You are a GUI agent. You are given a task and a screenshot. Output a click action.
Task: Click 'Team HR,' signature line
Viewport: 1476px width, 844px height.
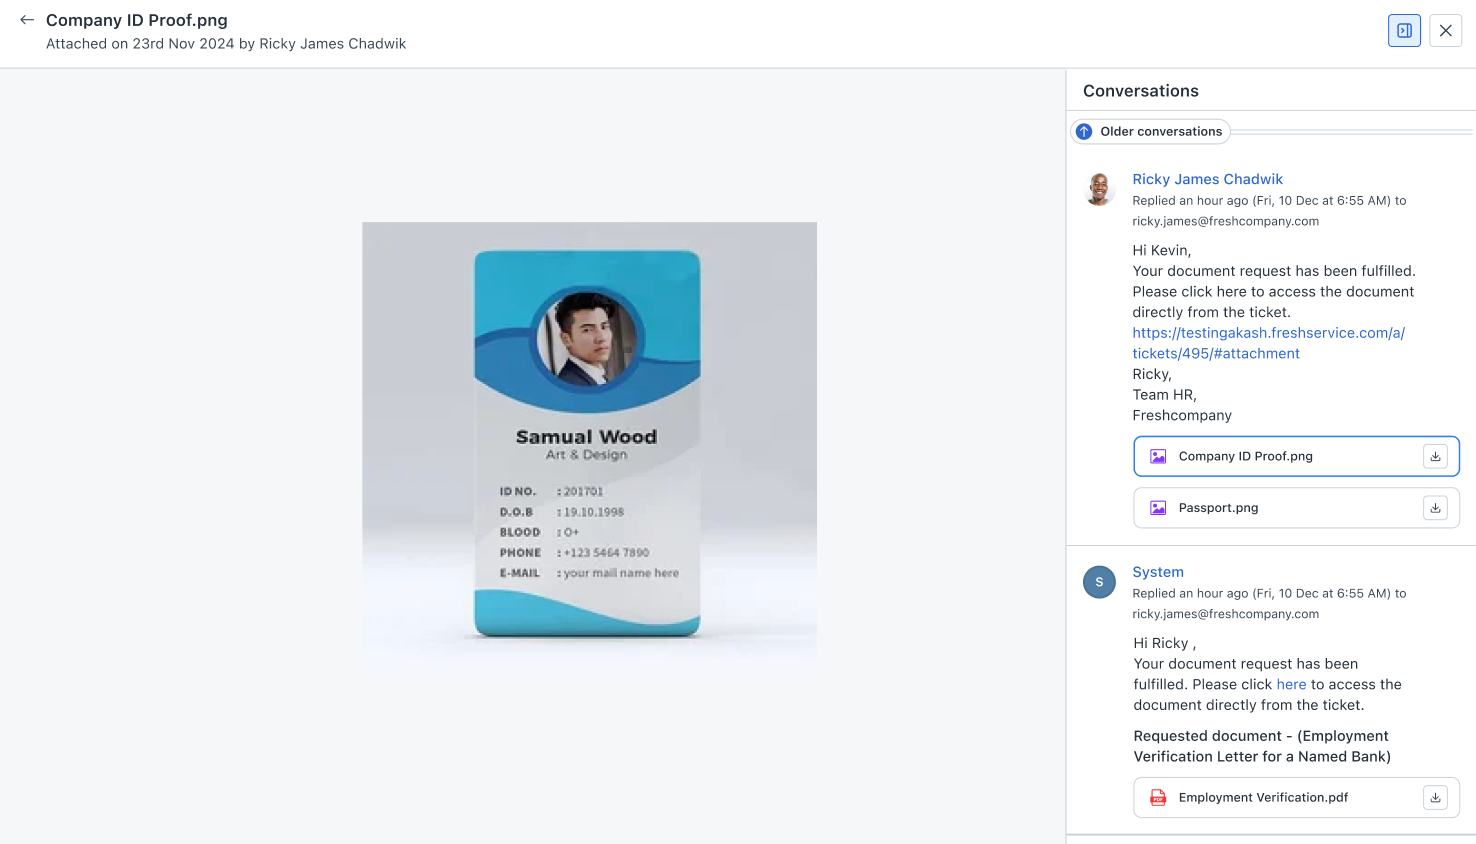[1164, 395]
